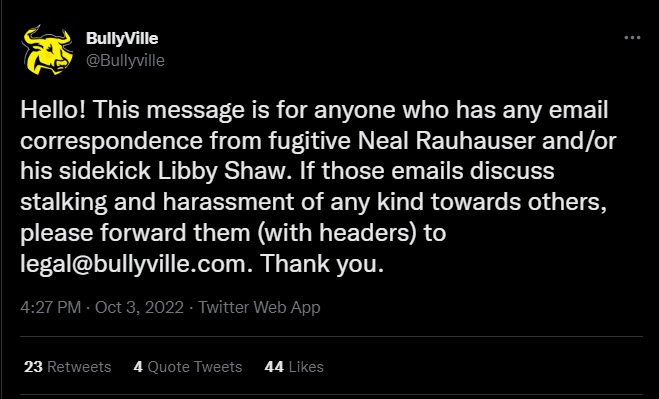View the 44 Likes list
Viewport: 659px width, 399px height.
click(294, 367)
